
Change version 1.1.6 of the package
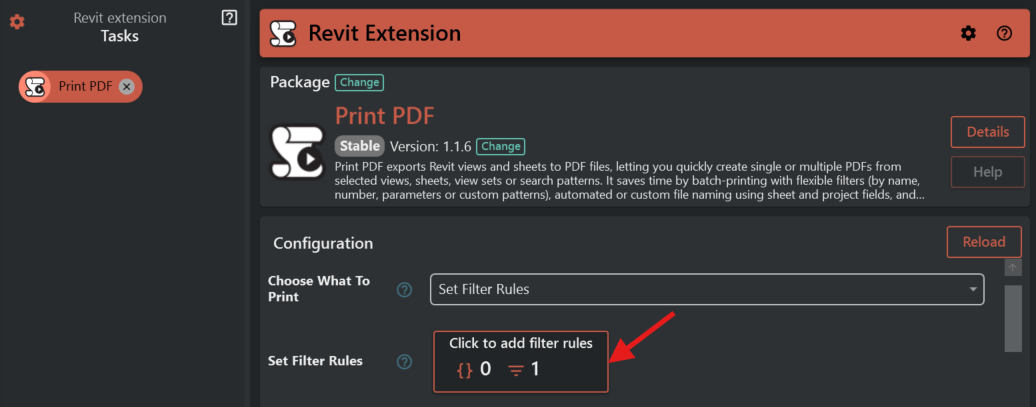(x=500, y=146)
